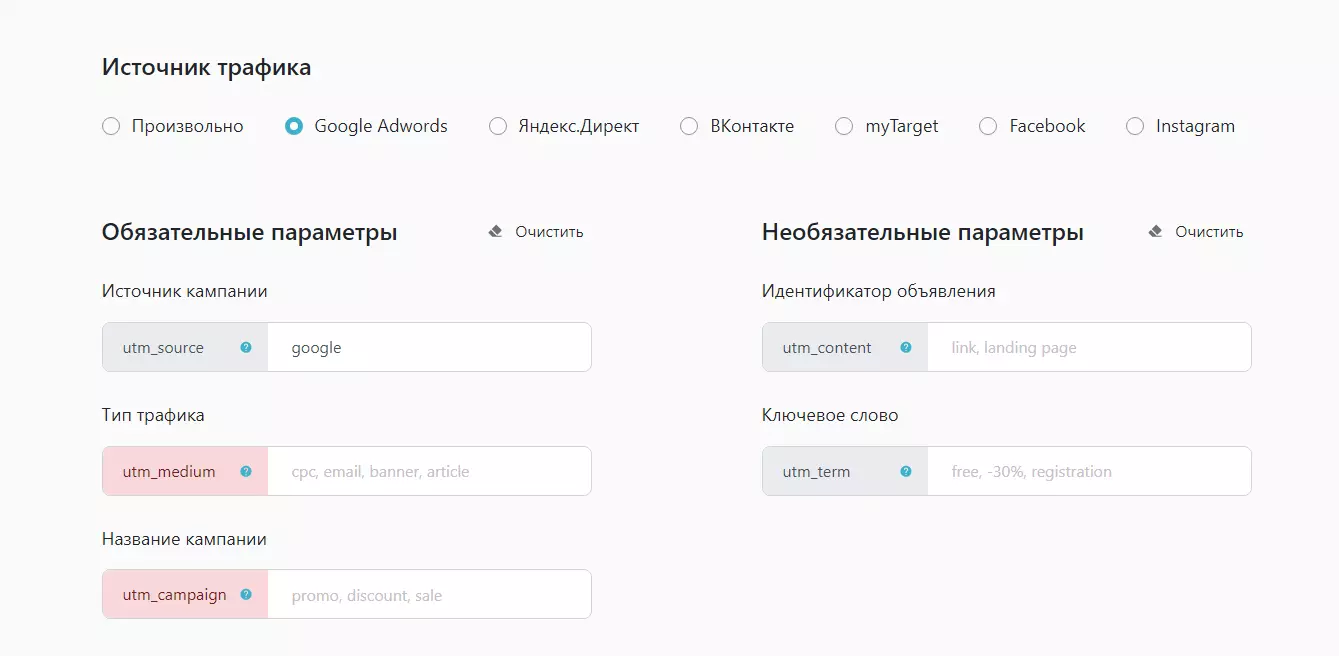Viewport: 1339px width, 656px height.
Task: Click the utm_medium label tag
Action: click(185, 471)
